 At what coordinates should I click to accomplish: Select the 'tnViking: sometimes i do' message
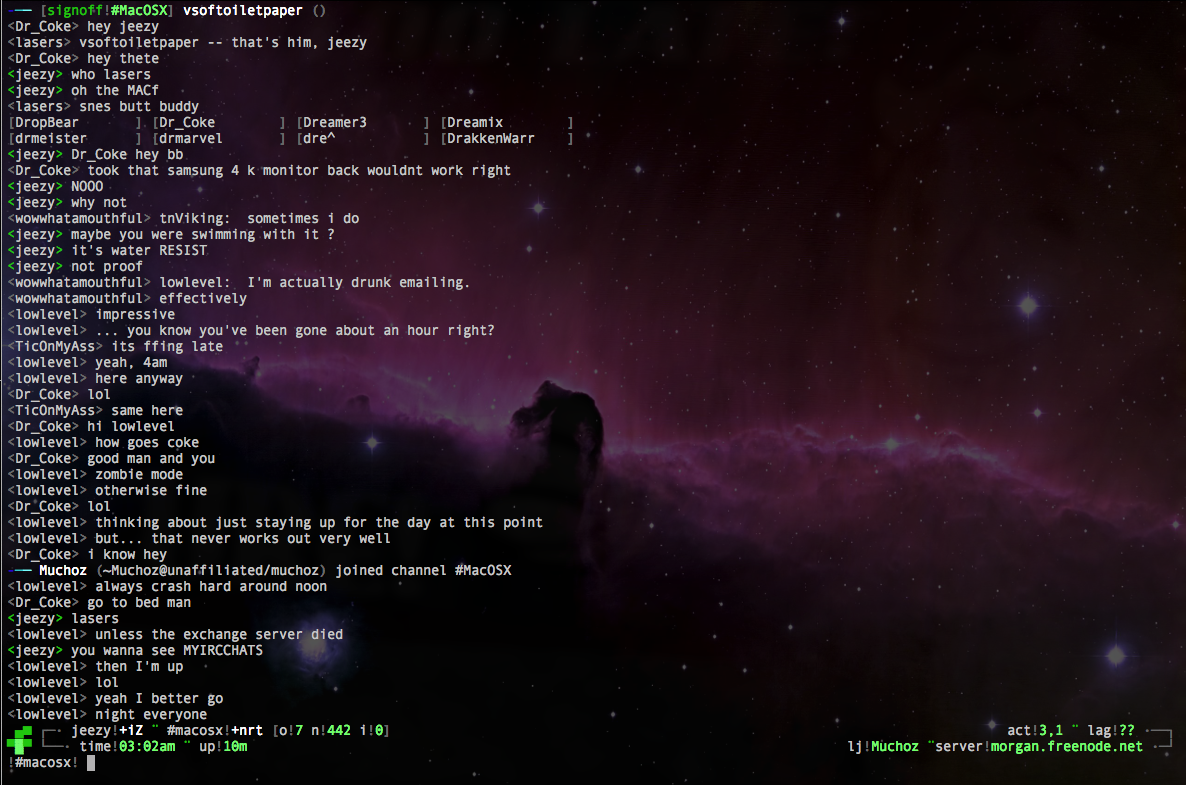[259, 219]
